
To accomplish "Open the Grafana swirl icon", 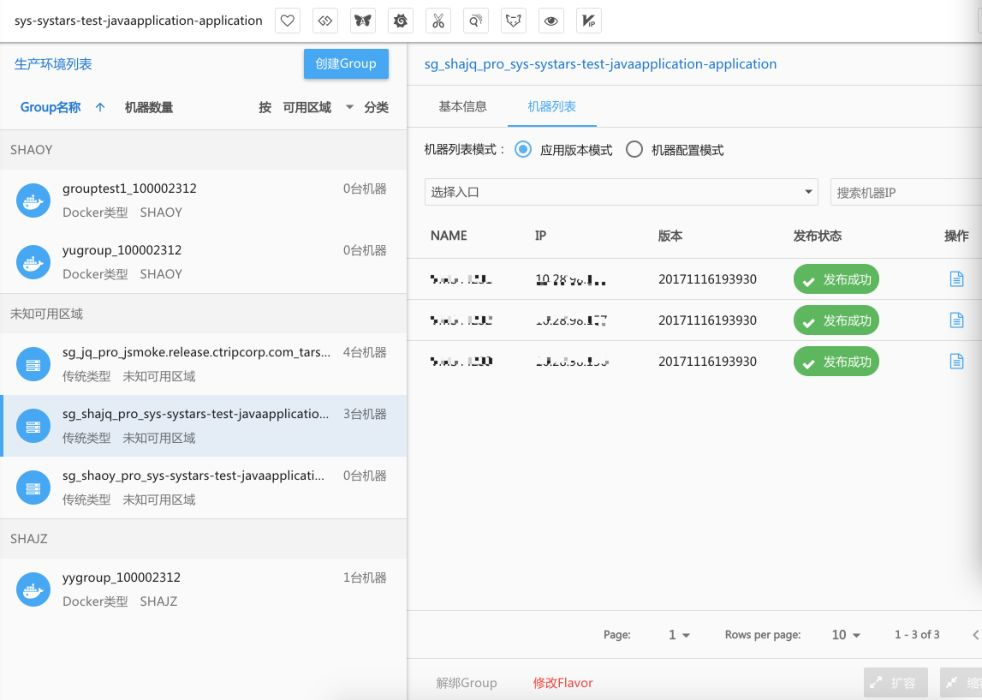I will click(x=400, y=21).
